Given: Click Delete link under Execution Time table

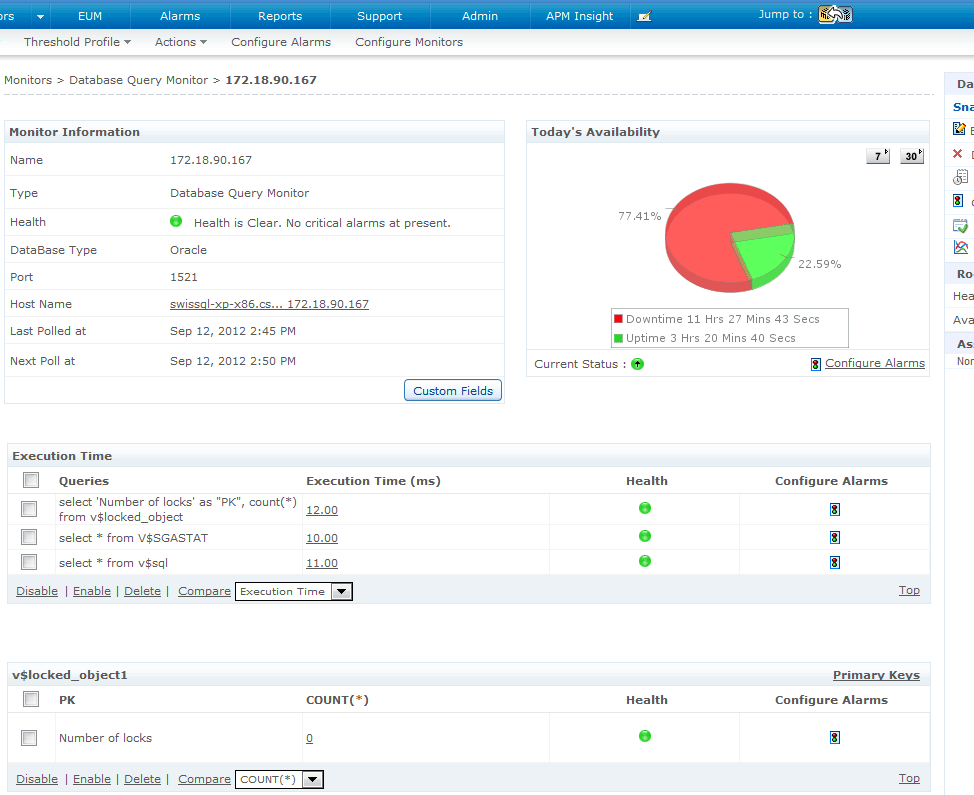Looking at the screenshot, I should coord(142,591).
